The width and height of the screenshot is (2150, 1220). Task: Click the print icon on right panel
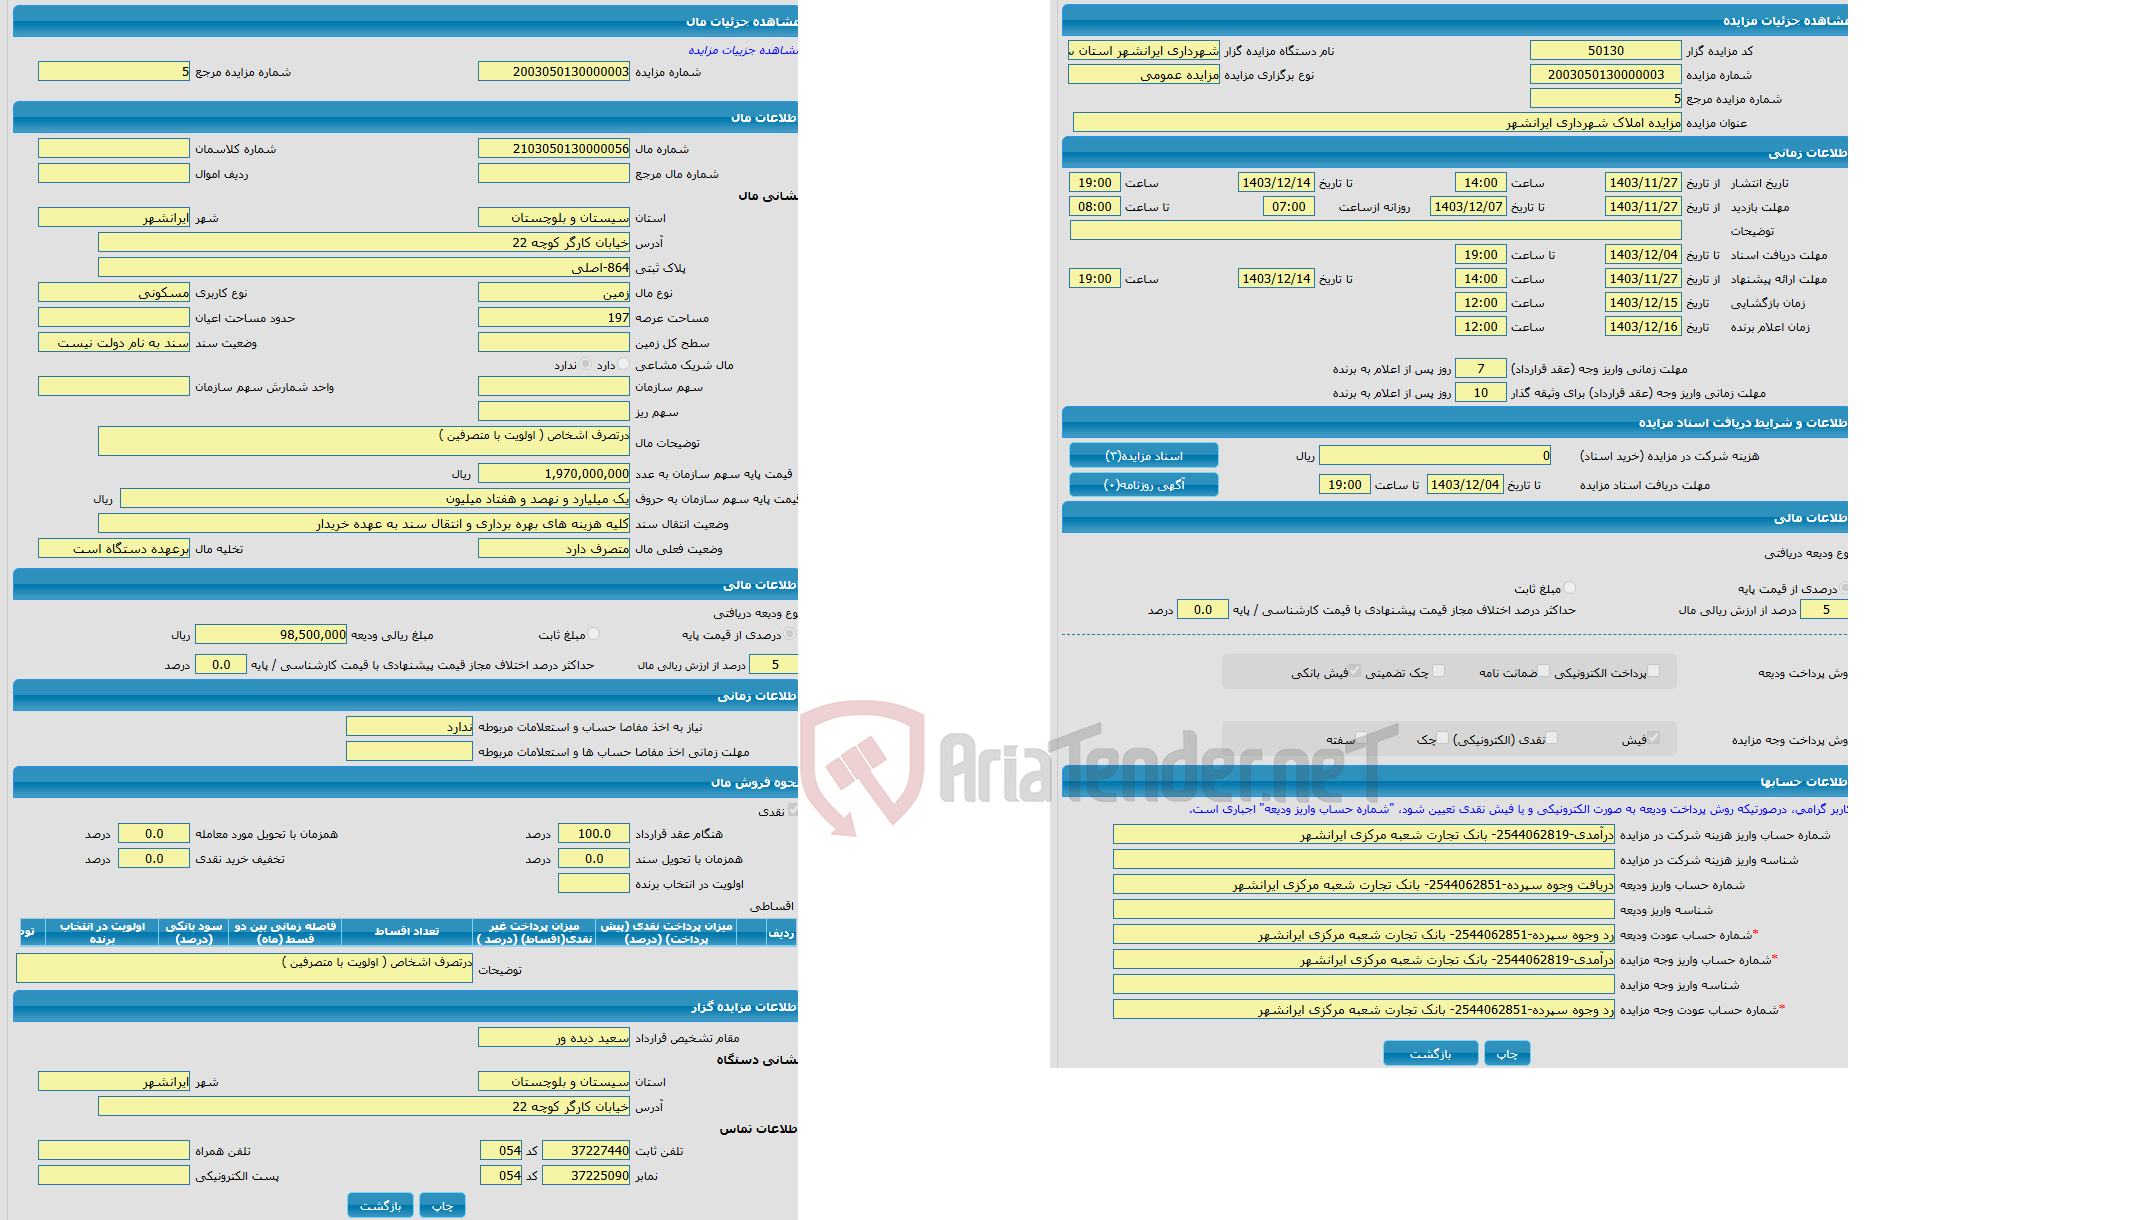[1506, 1053]
